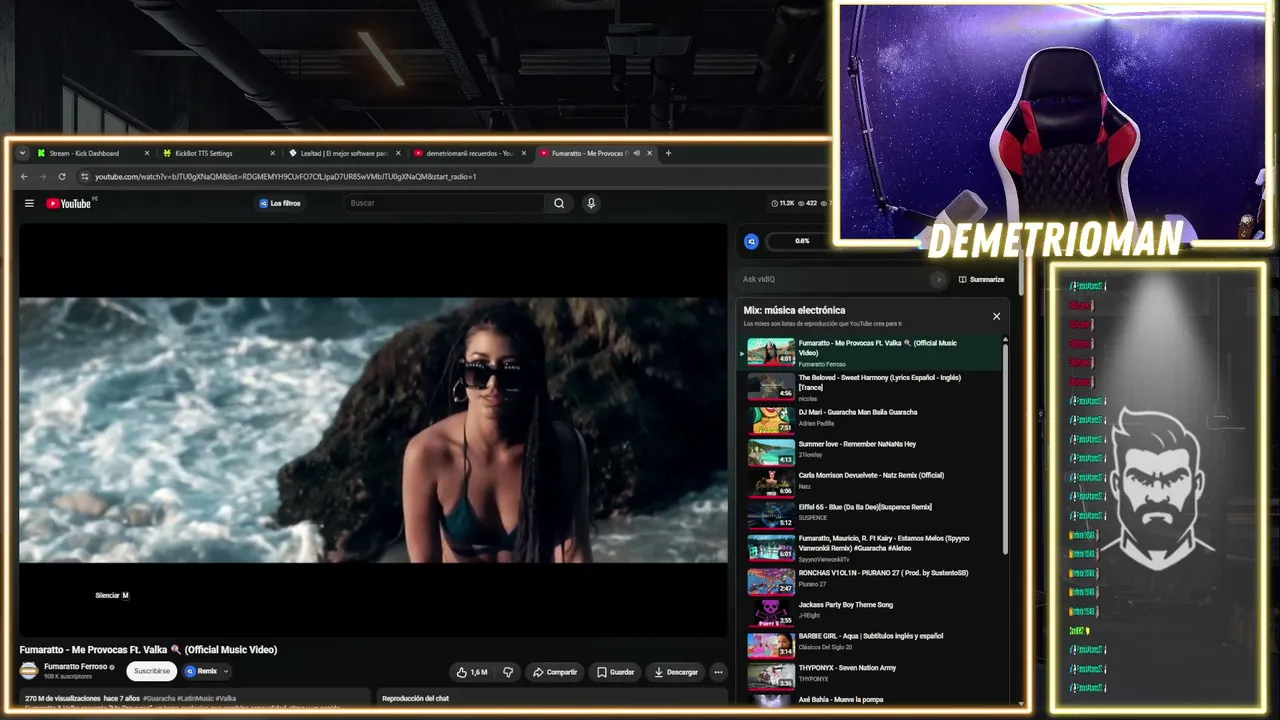Switch to the Lealtad tab

tap(343, 153)
